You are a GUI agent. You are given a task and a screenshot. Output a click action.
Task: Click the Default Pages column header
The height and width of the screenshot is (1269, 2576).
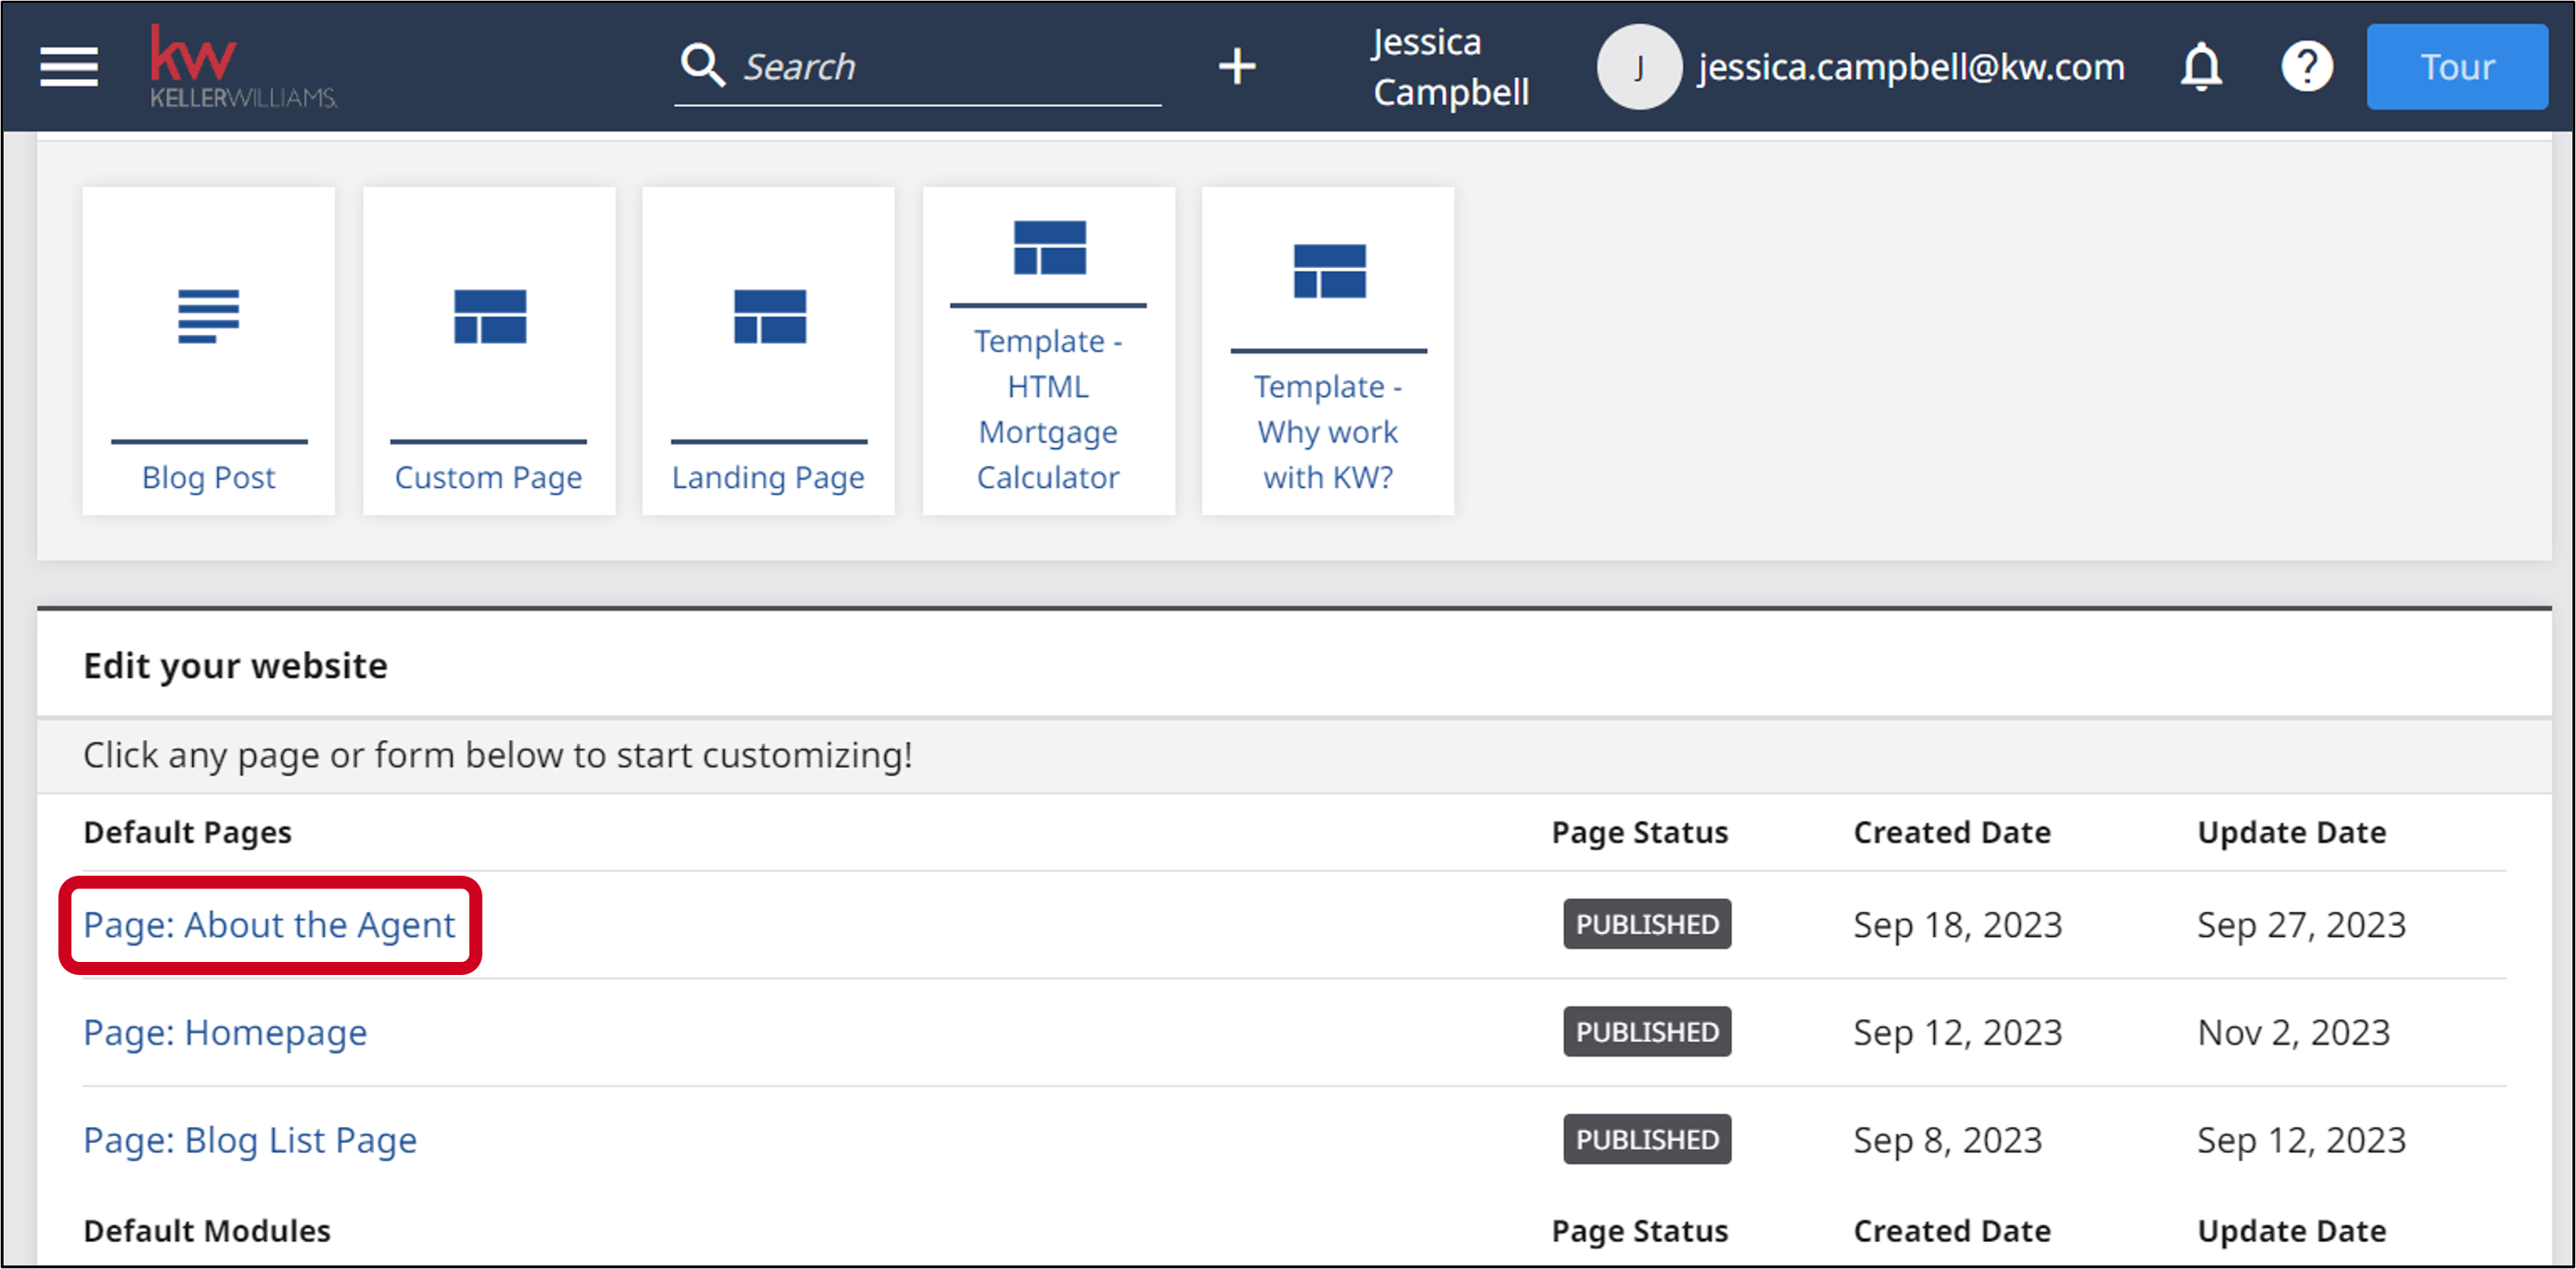point(187,832)
